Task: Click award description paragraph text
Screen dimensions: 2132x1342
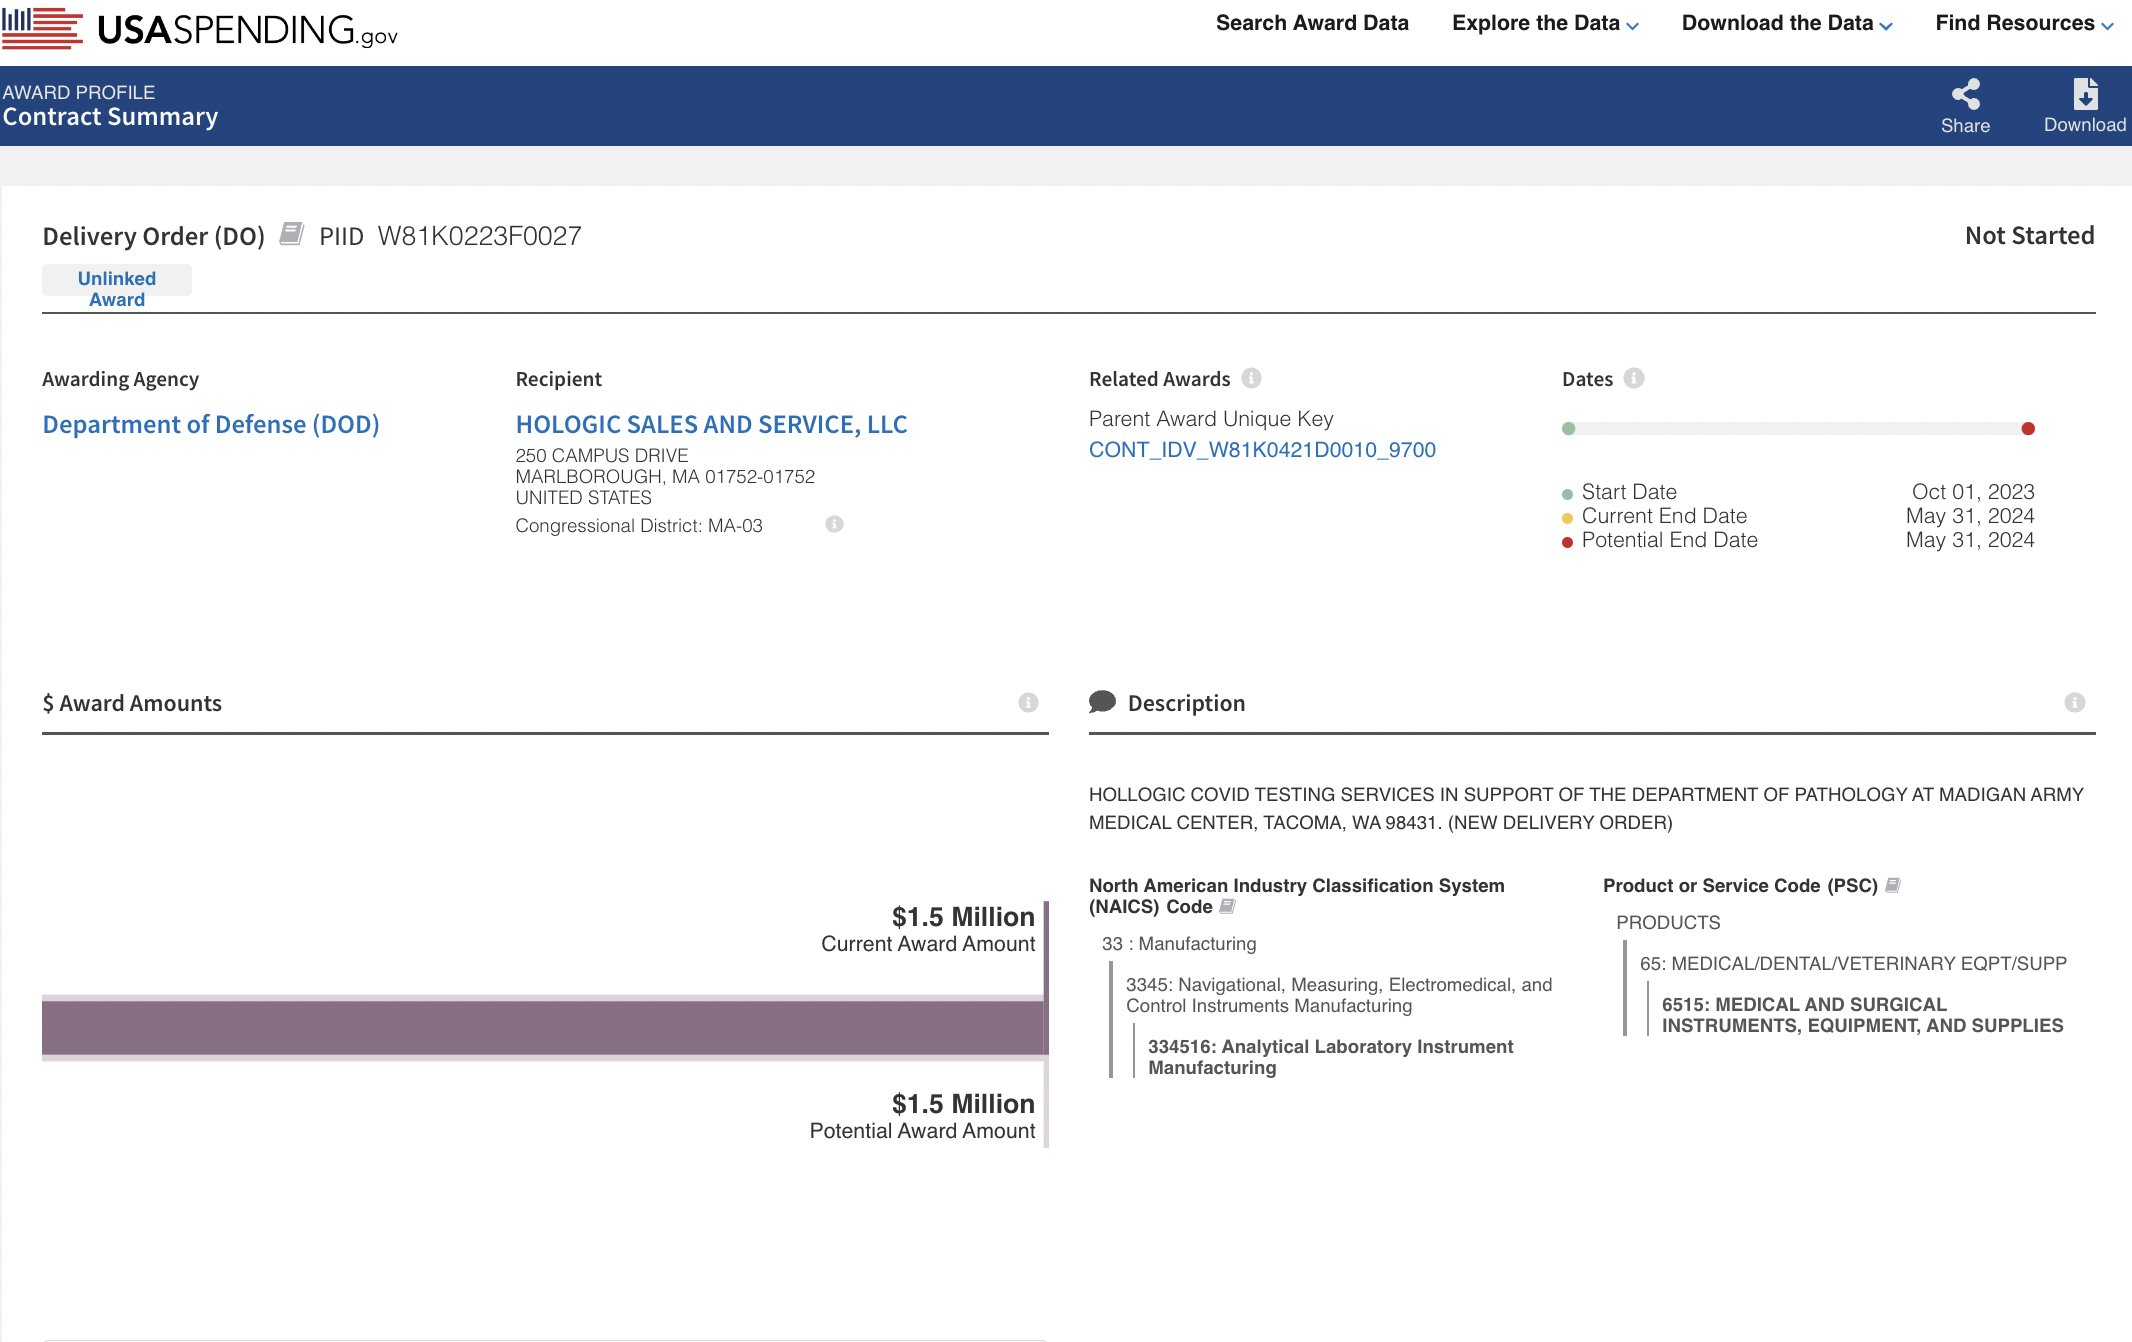Action: coord(1586,809)
